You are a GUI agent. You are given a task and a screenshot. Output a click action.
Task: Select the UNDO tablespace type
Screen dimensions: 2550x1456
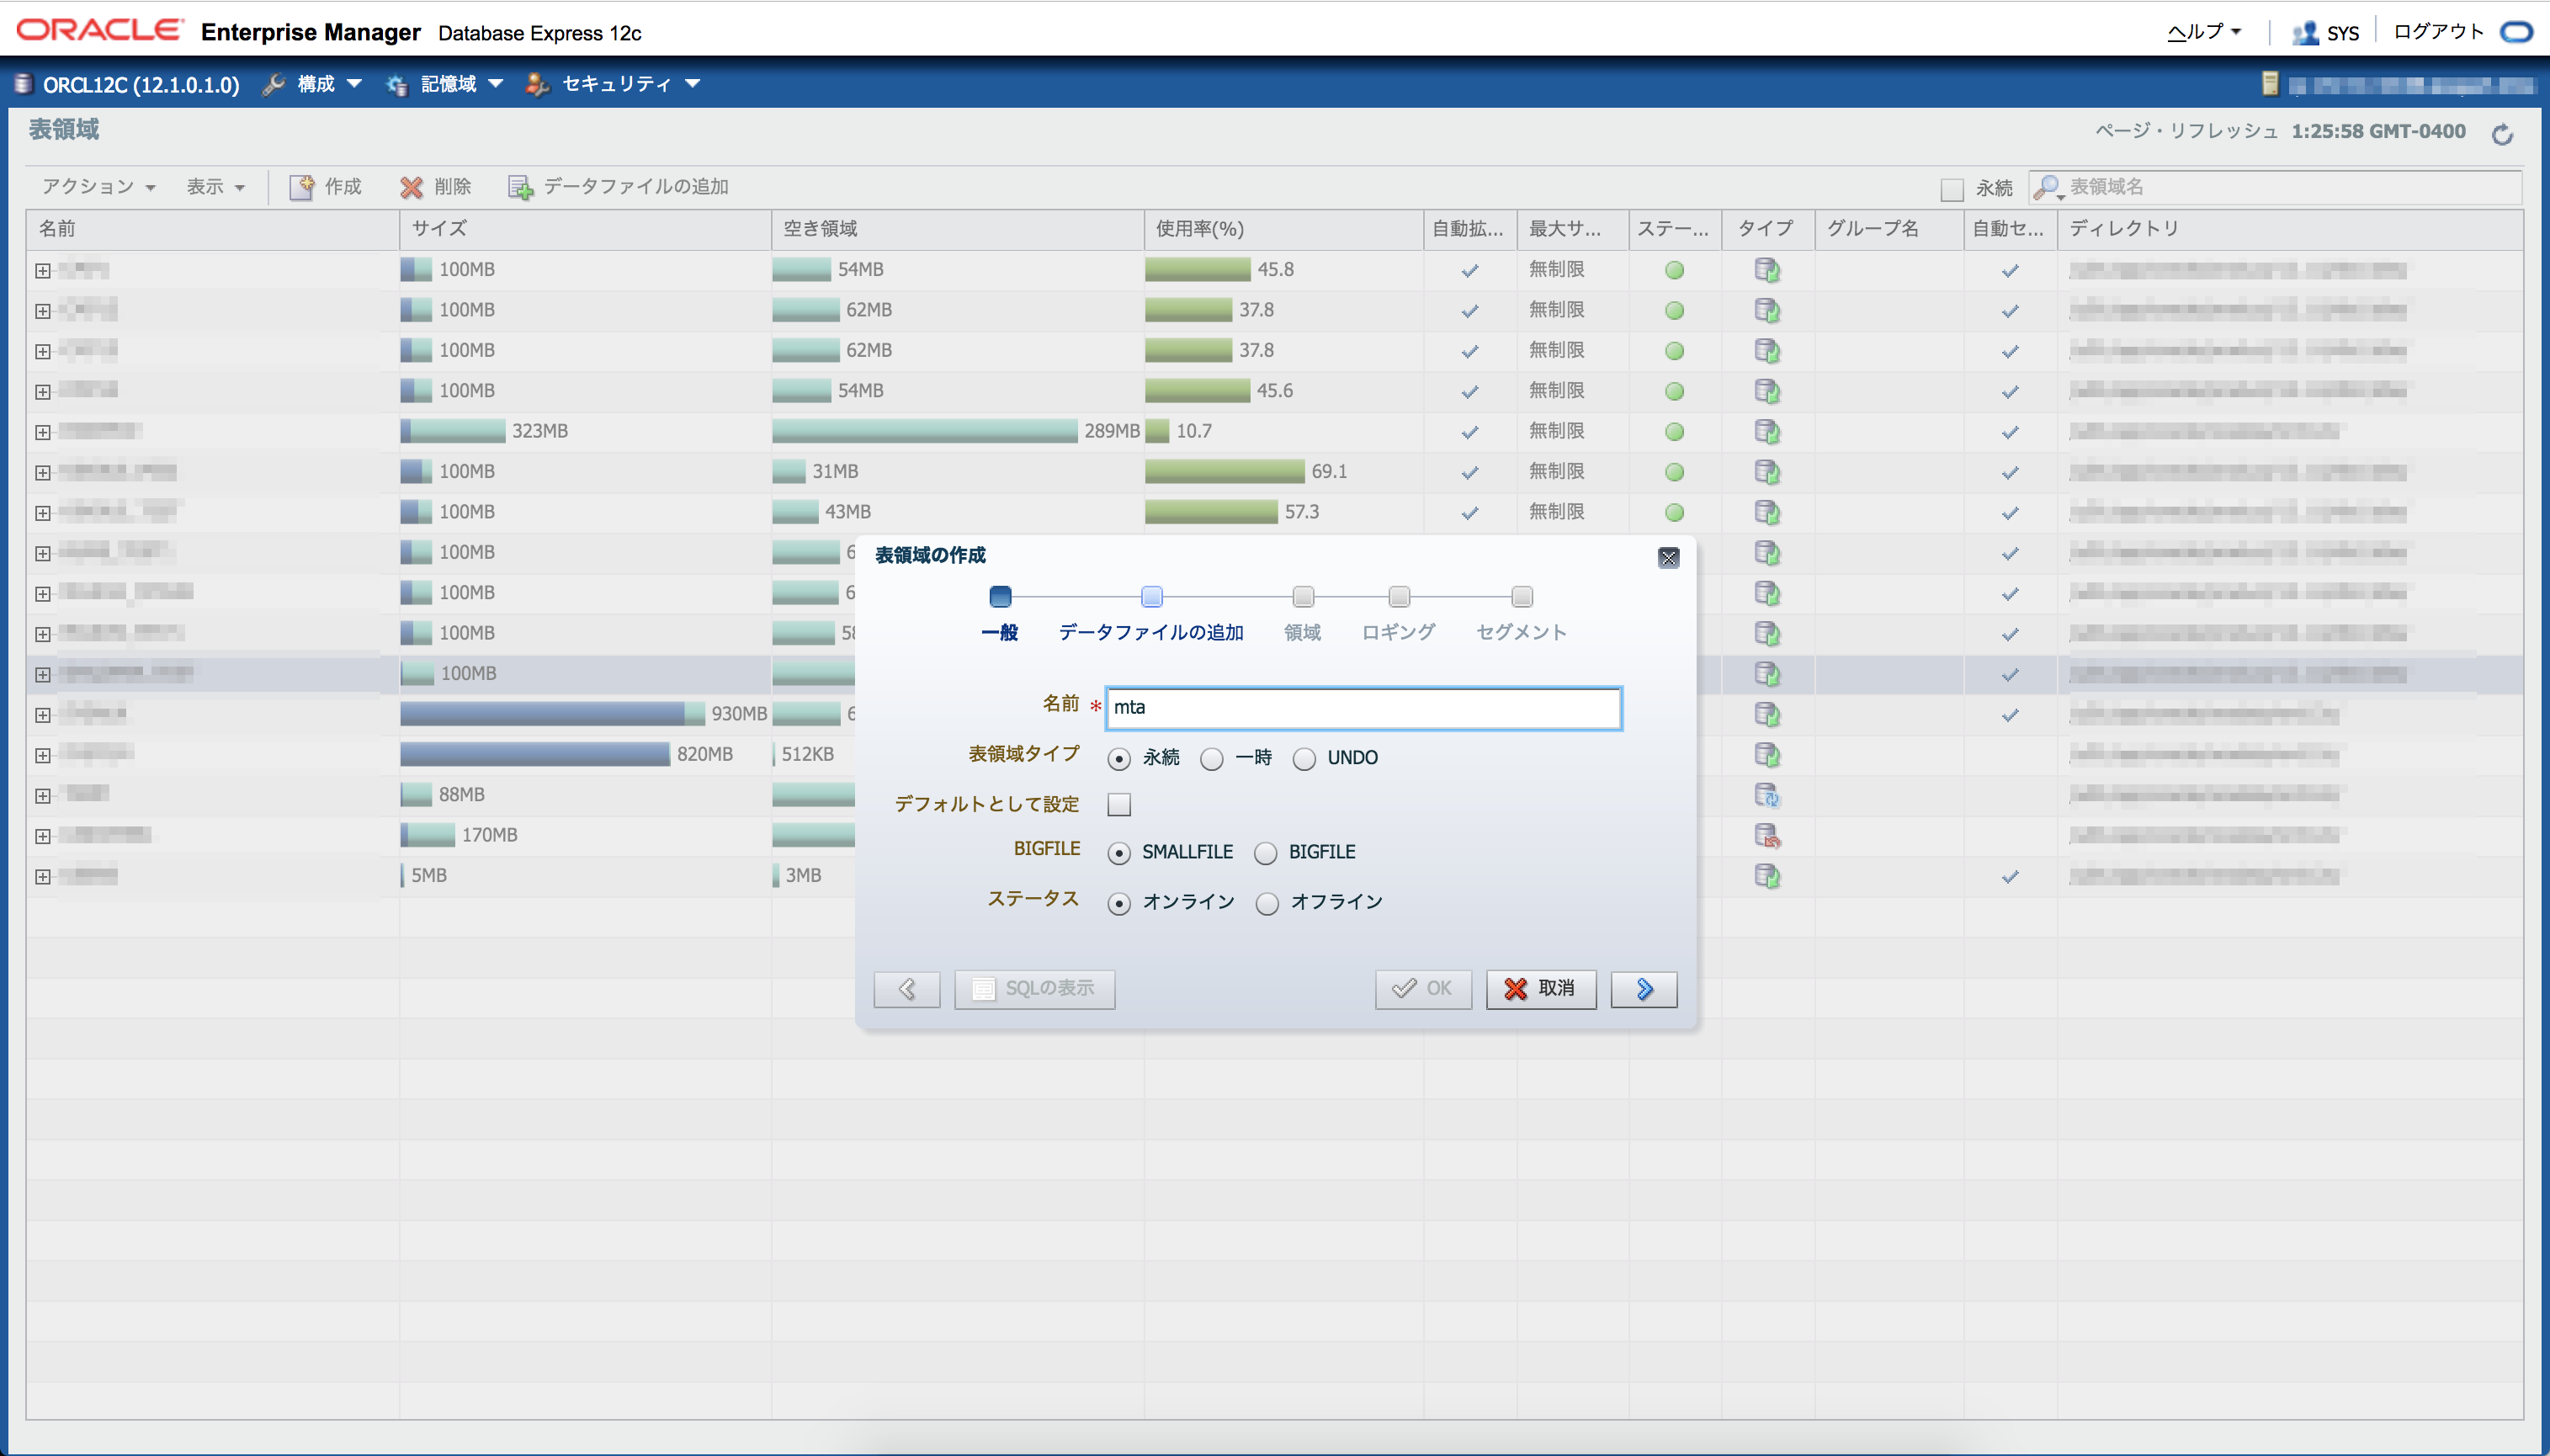(1304, 759)
